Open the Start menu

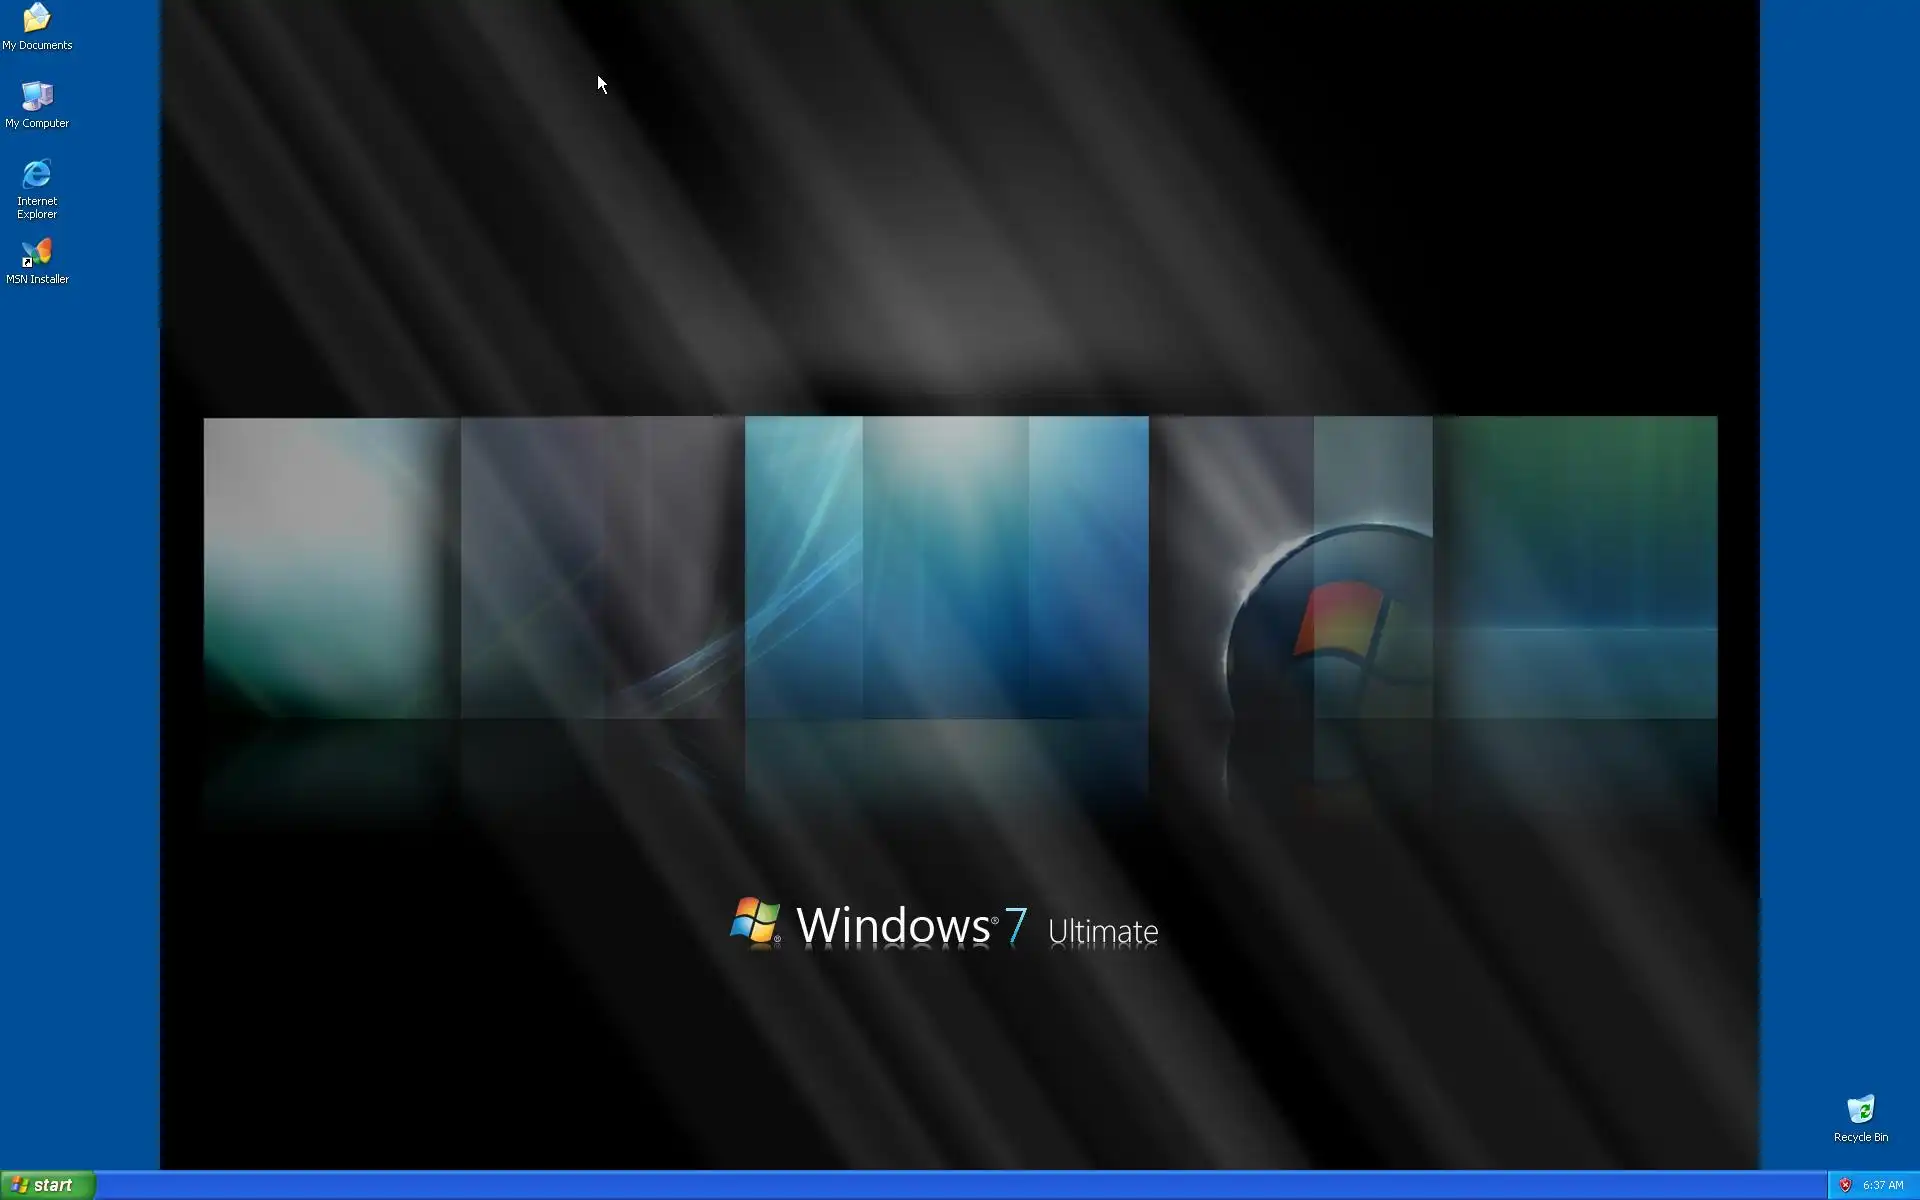[x=48, y=1185]
